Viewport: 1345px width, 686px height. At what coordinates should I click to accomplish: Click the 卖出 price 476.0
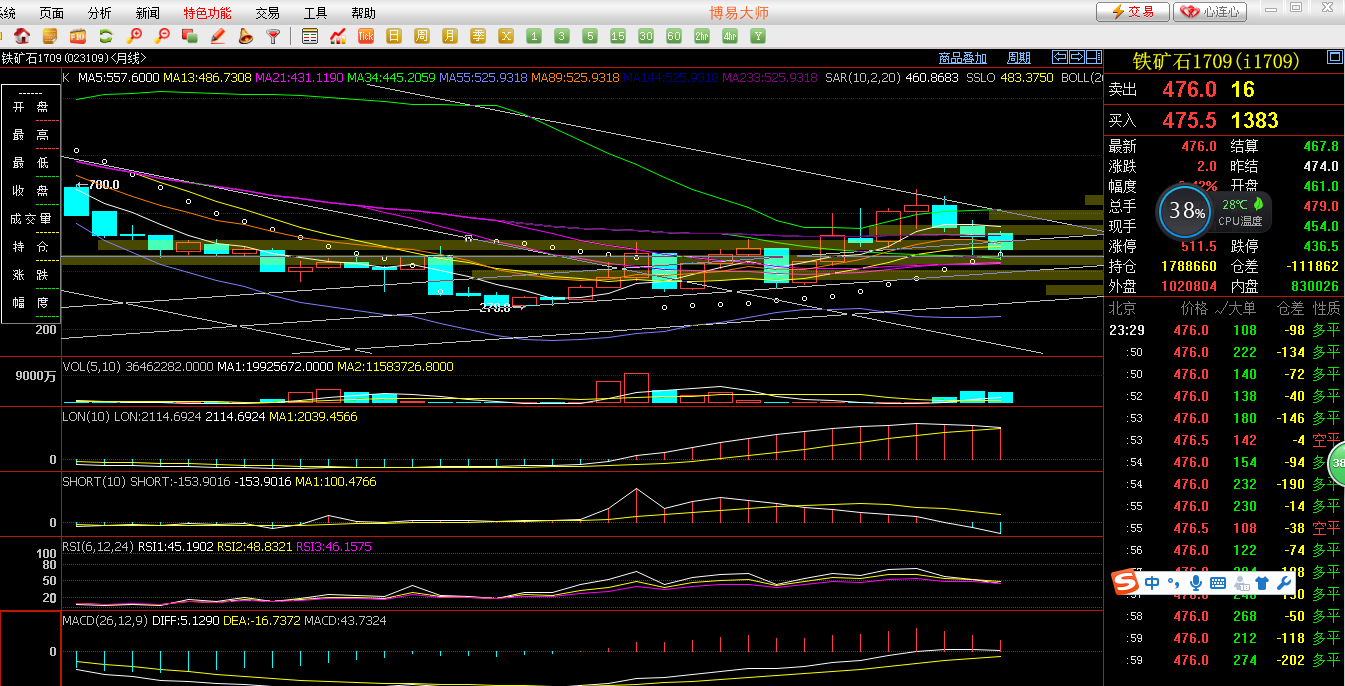[1189, 89]
